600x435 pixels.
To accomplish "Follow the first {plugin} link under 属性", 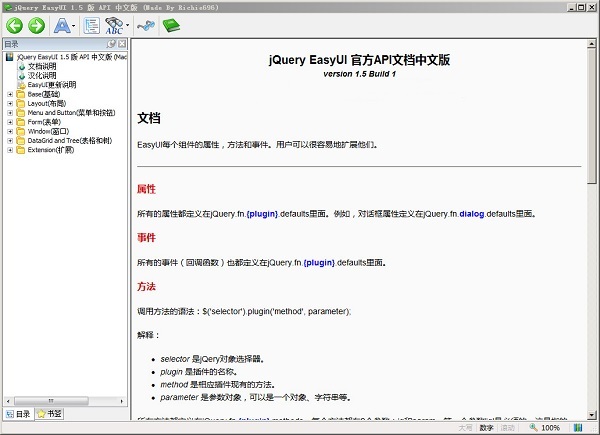I will tap(262, 214).
